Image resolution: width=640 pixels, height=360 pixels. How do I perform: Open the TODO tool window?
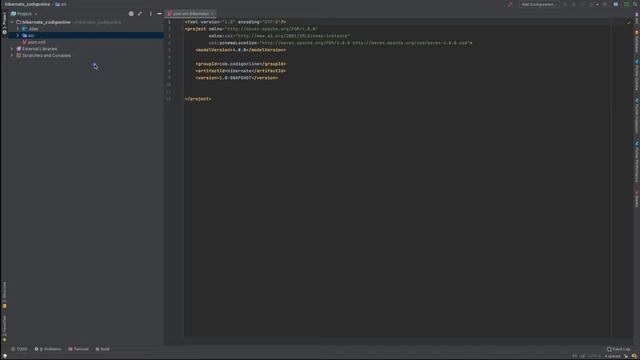coord(20,349)
